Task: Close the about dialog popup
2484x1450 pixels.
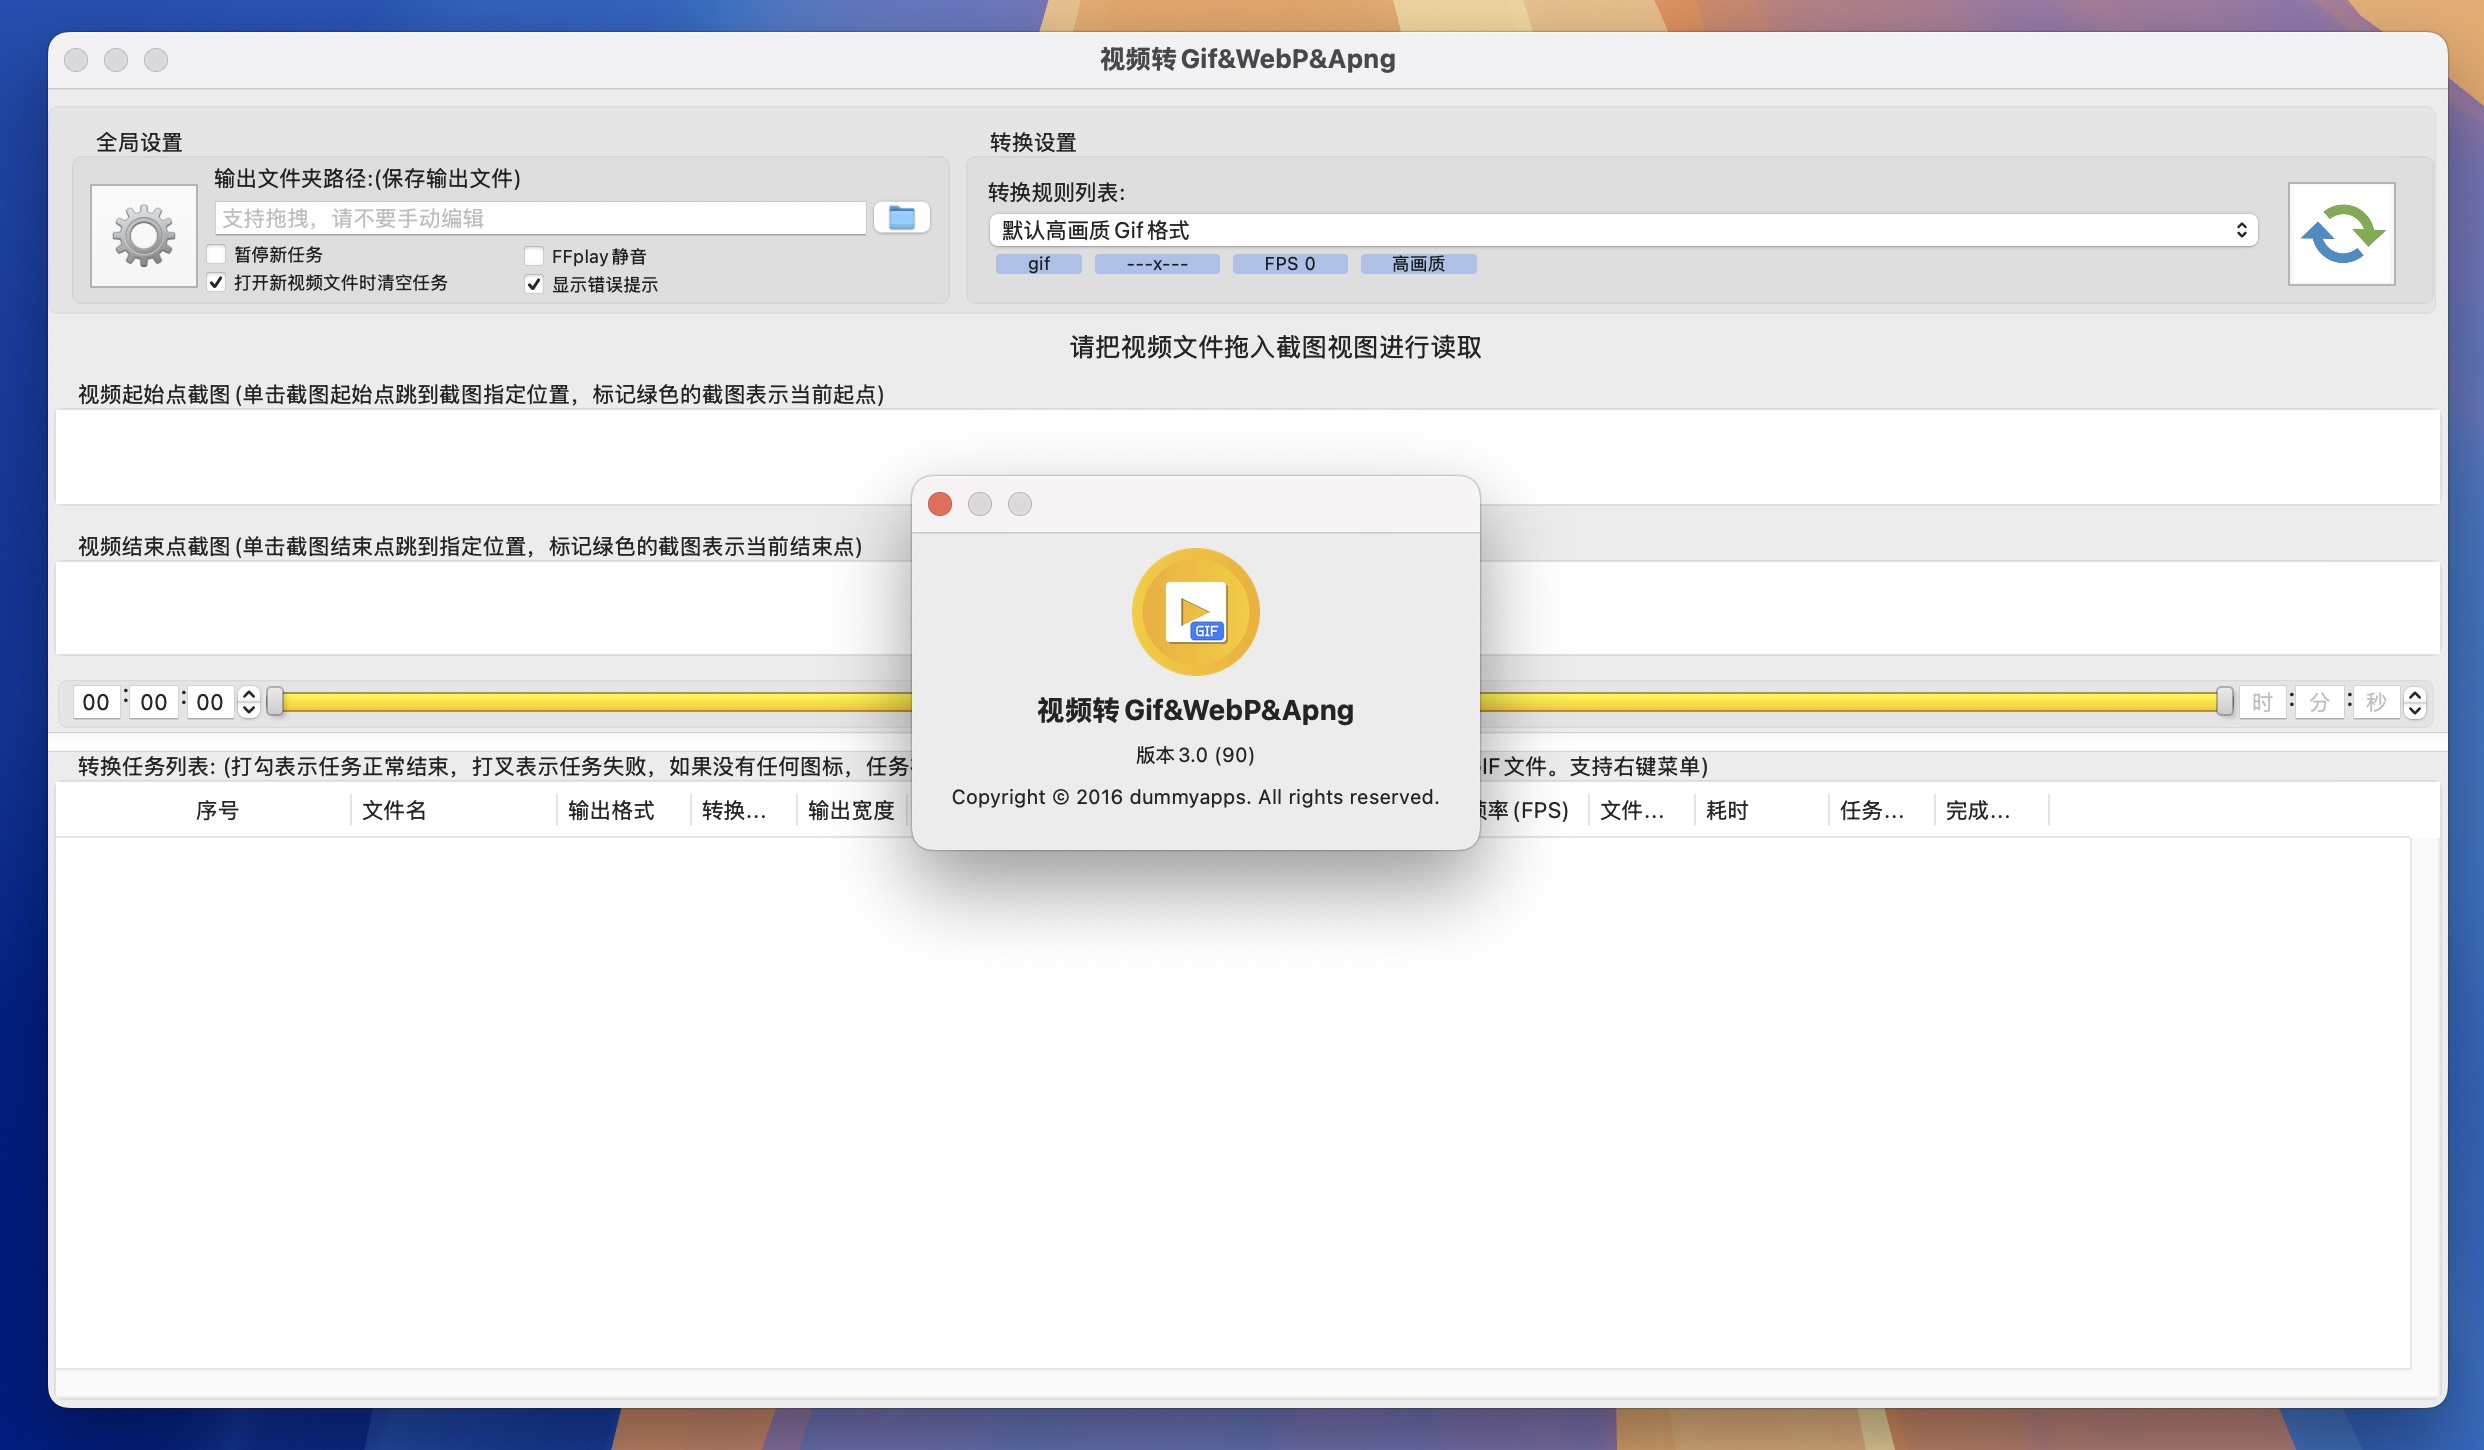Action: click(x=941, y=502)
